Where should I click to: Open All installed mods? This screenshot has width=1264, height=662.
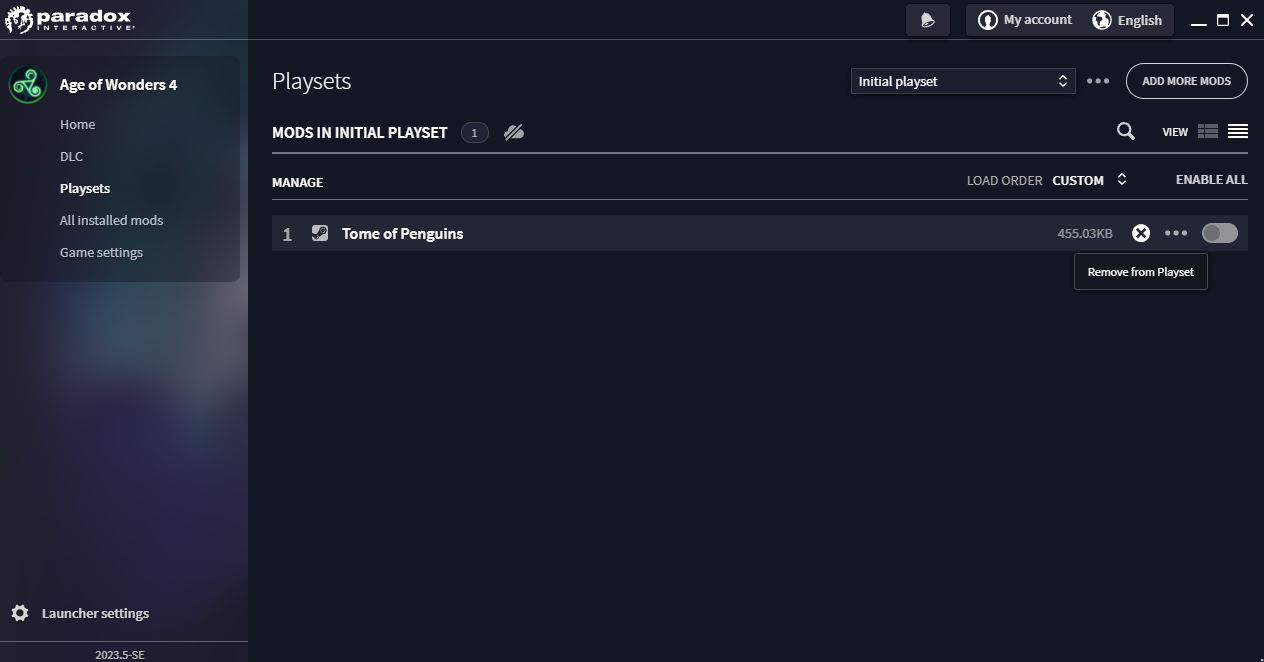pos(111,220)
